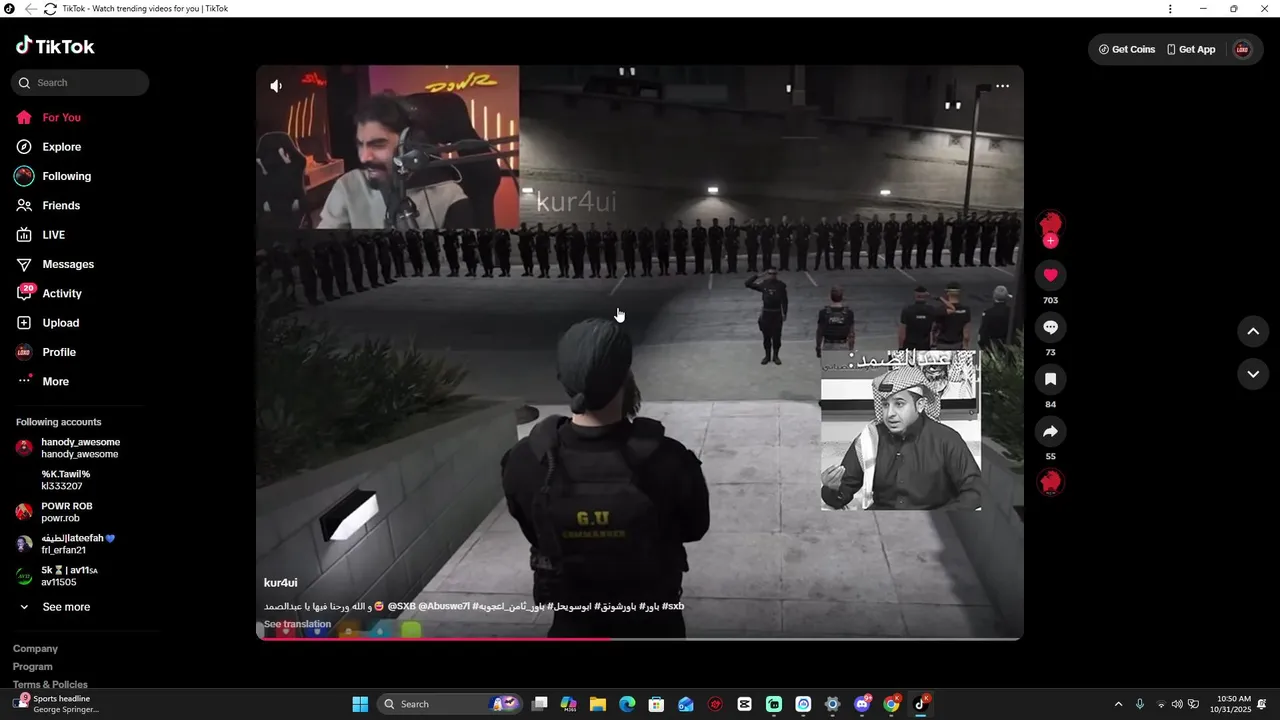Mute the video with the speaker icon
Viewport: 1280px width, 720px height.
(x=276, y=86)
